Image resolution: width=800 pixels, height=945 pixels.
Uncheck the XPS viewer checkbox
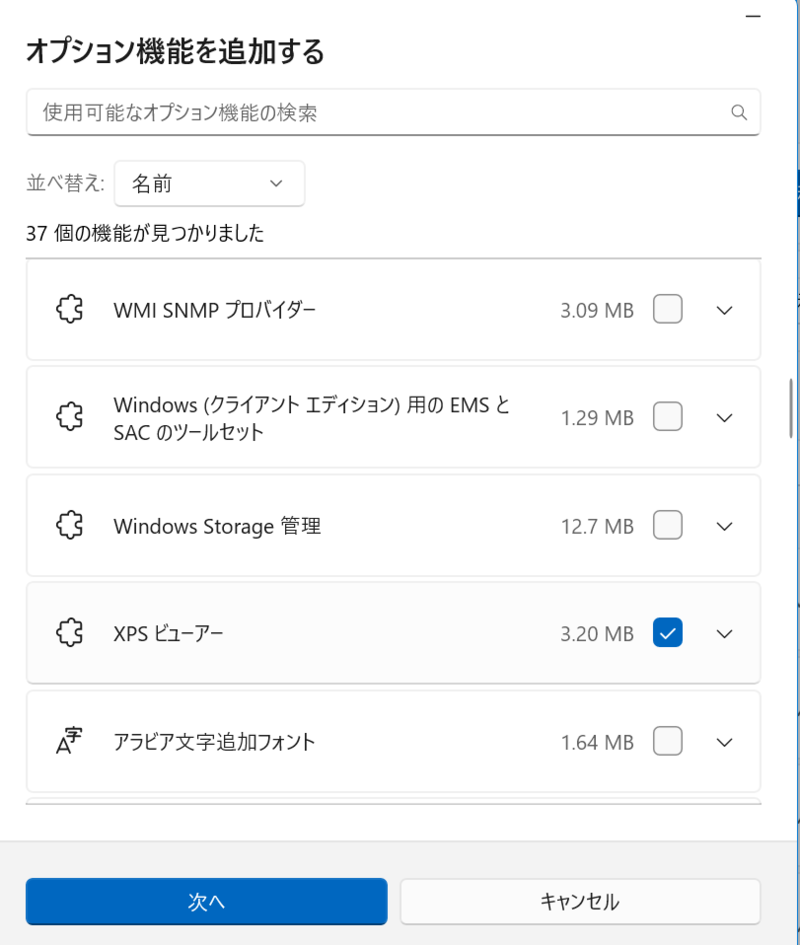pyautogui.click(x=667, y=633)
